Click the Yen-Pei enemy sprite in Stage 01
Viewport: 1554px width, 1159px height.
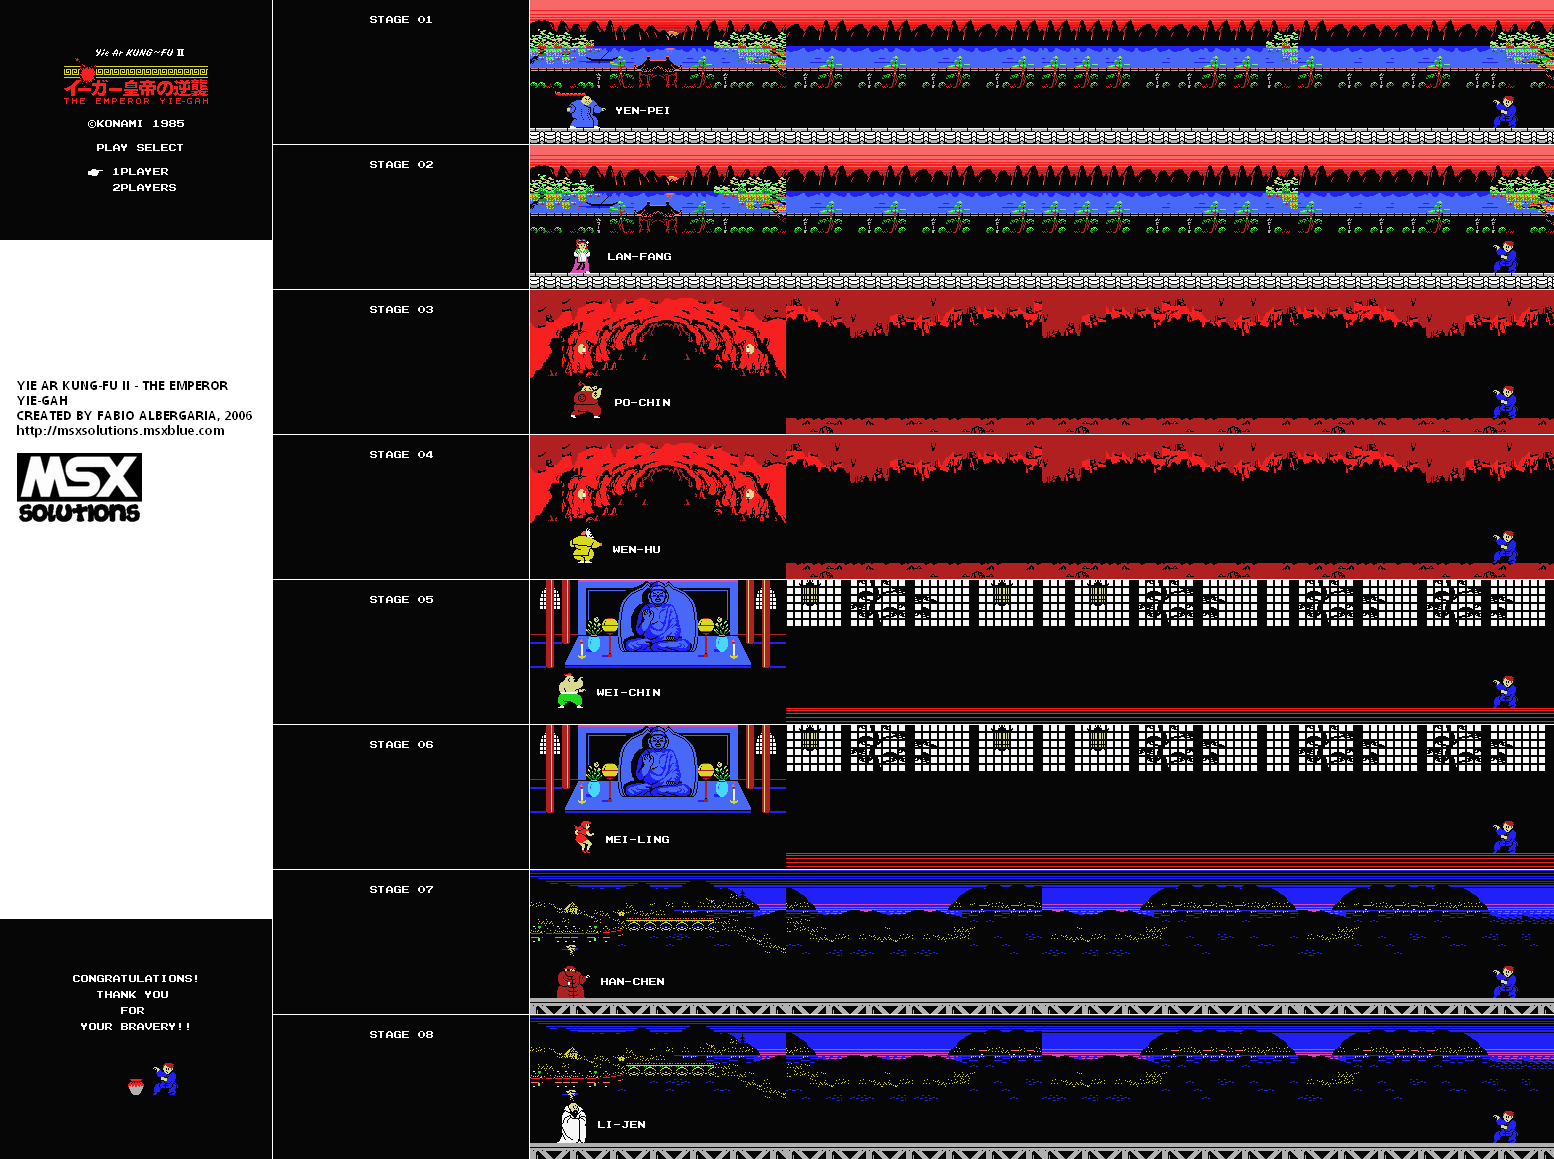click(584, 110)
